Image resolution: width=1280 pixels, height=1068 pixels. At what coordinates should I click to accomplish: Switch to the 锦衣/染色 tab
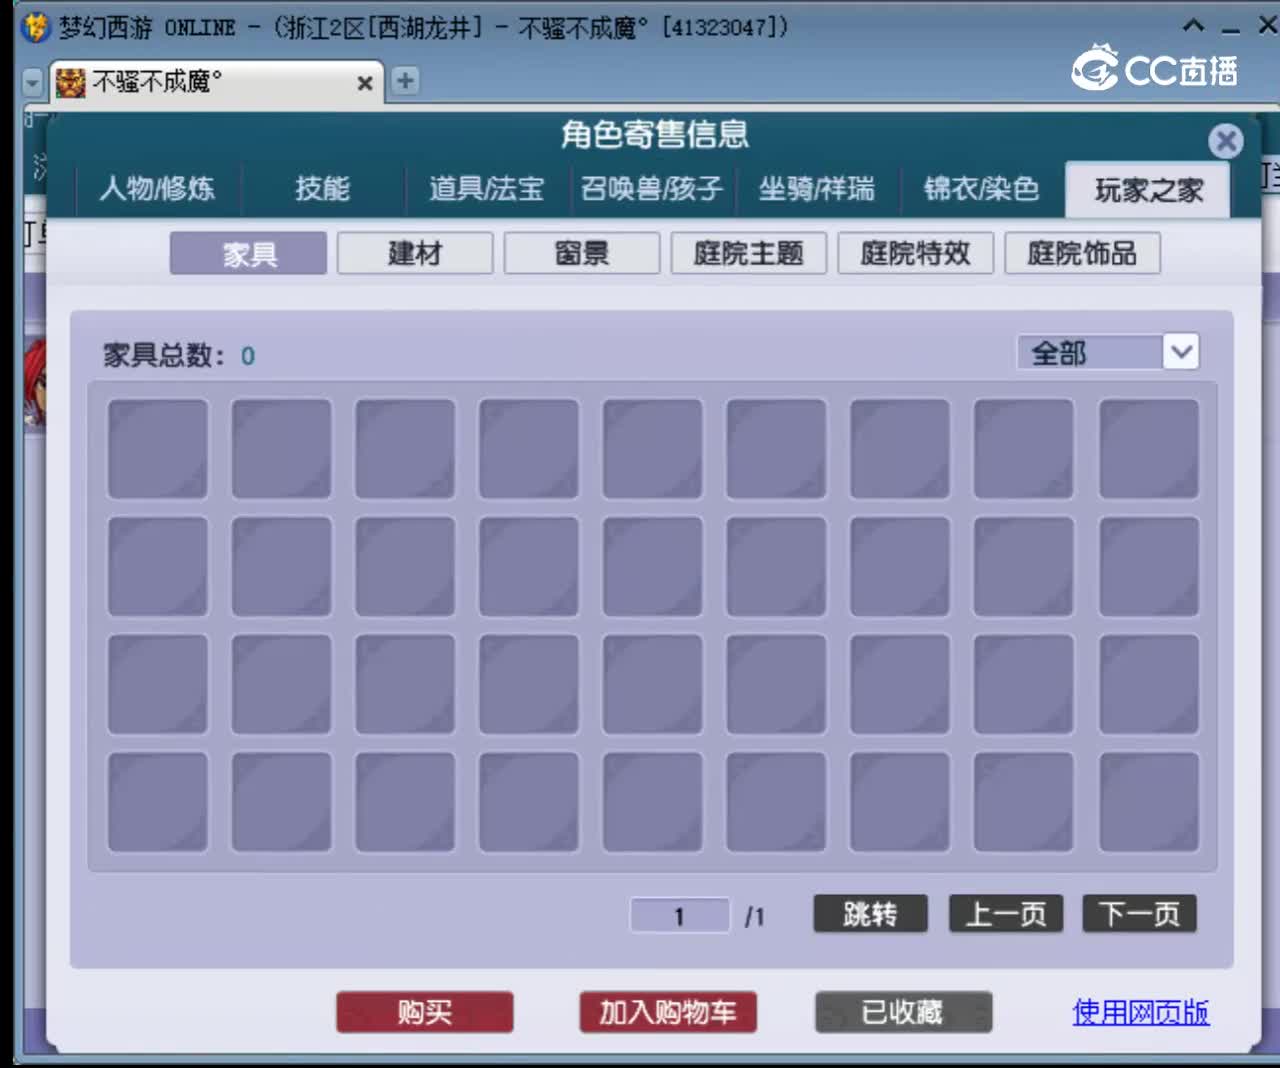[981, 188]
